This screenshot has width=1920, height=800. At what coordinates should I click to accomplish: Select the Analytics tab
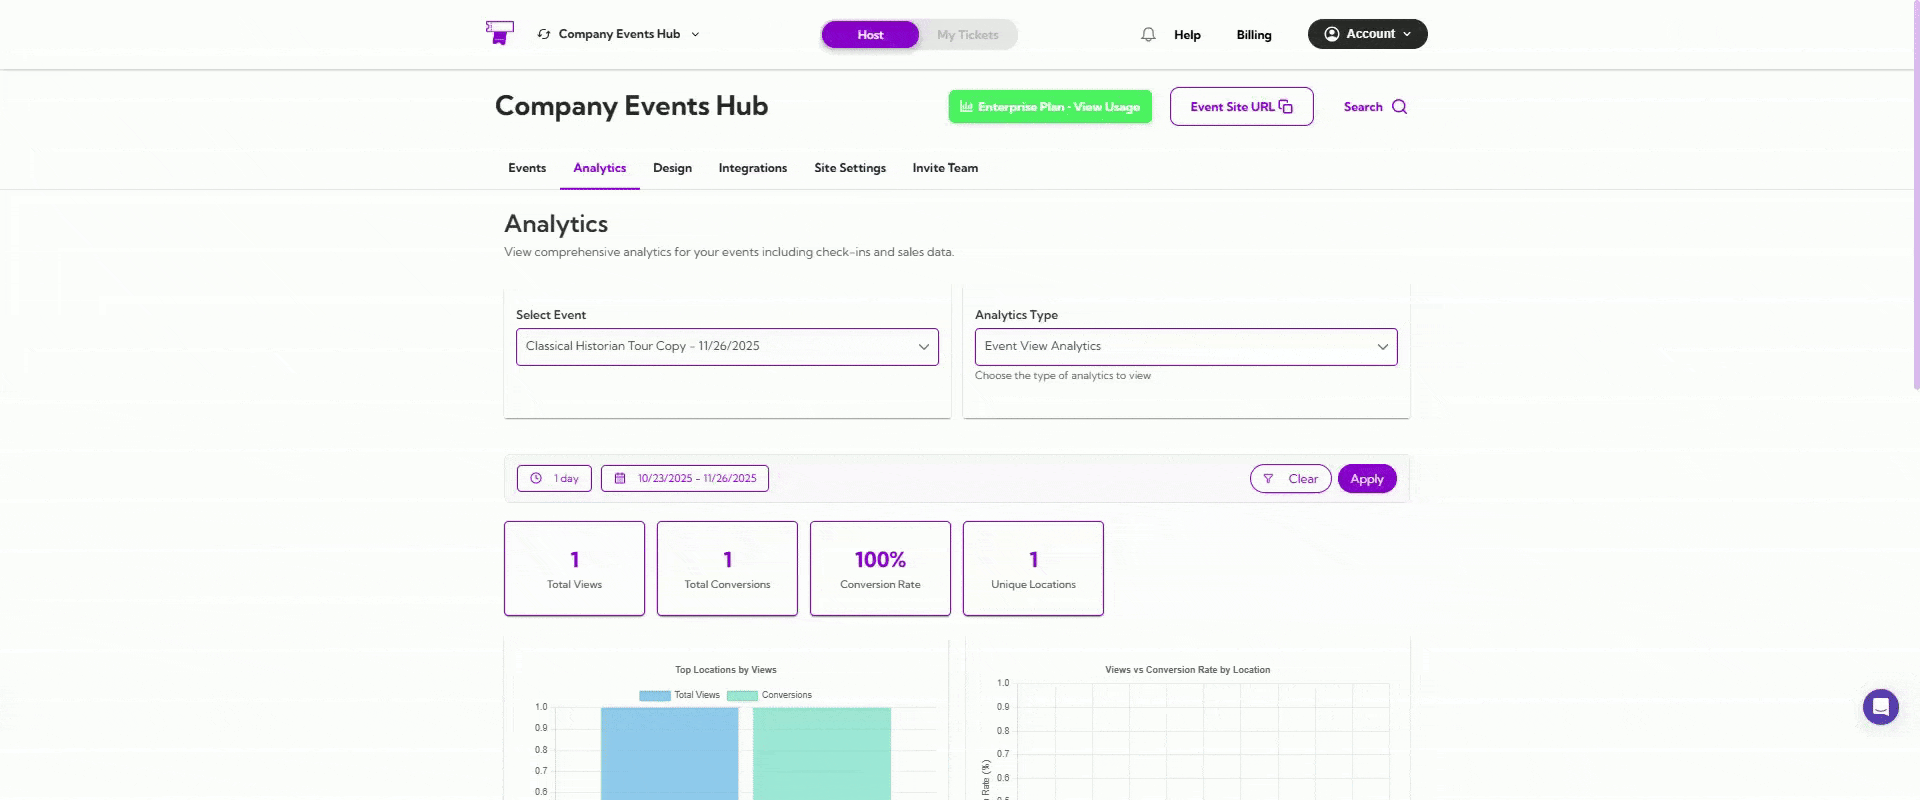(x=599, y=168)
